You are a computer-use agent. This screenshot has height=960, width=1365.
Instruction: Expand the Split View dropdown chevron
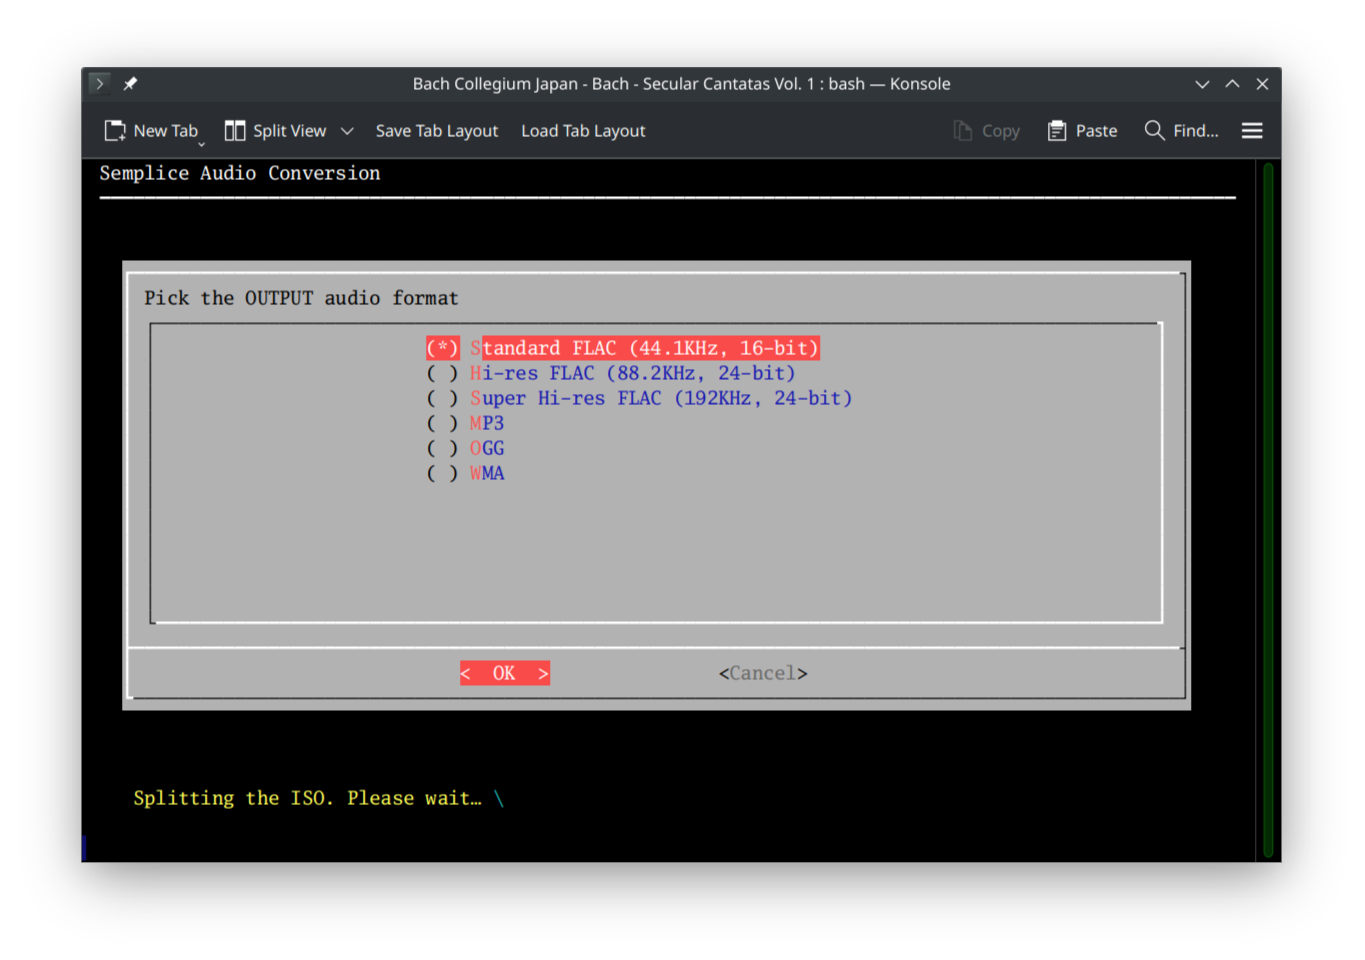tap(347, 130)
